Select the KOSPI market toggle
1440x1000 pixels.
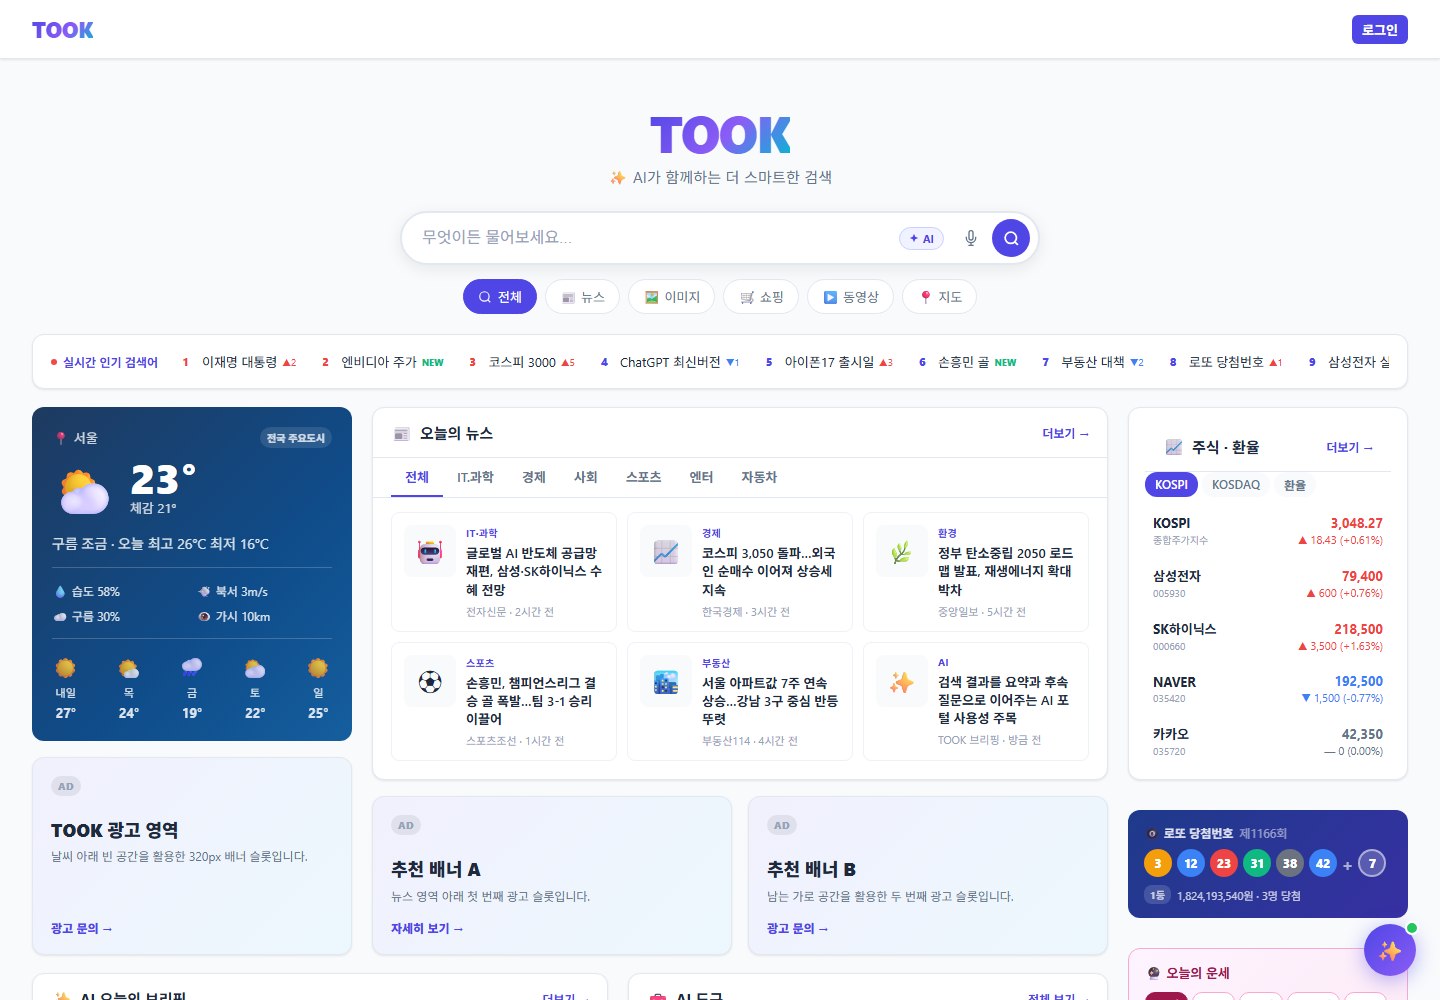coord(1171,485)
